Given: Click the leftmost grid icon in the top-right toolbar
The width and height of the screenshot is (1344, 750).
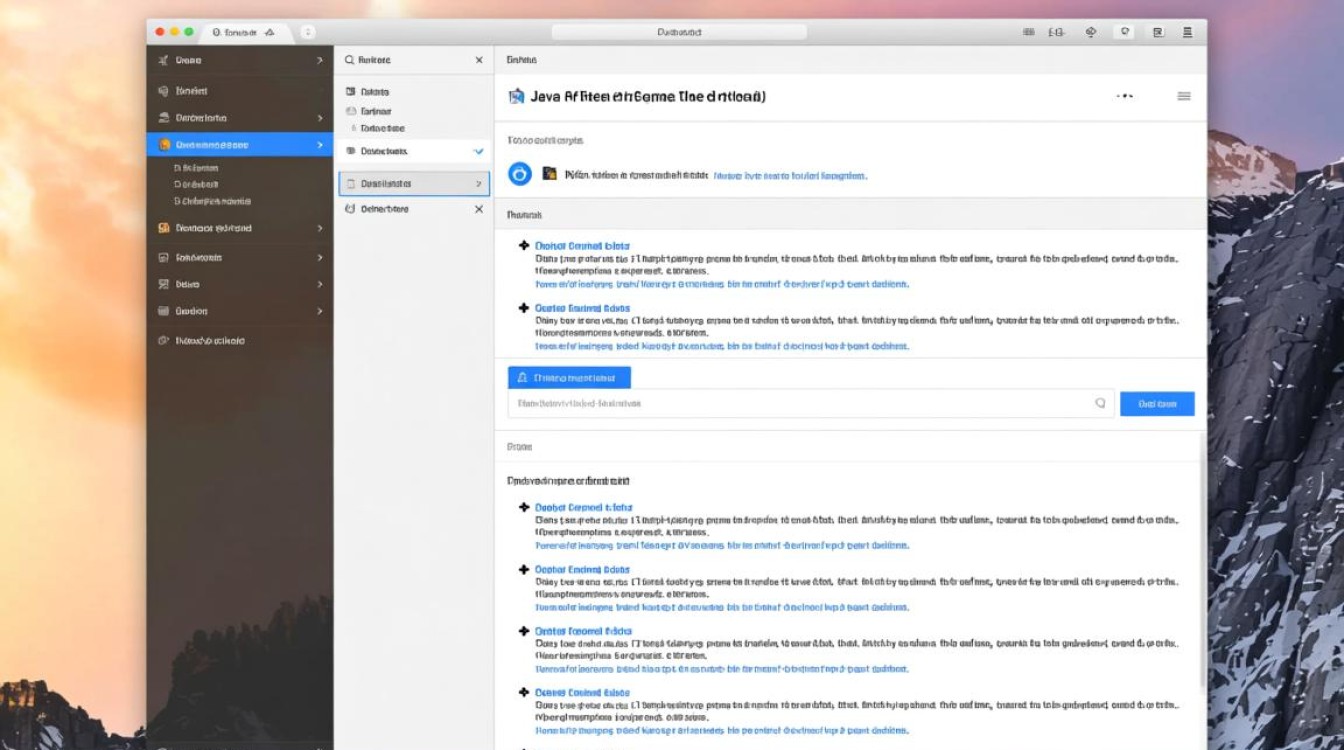Looking at the screenshot, I should tap(1028, 32).
